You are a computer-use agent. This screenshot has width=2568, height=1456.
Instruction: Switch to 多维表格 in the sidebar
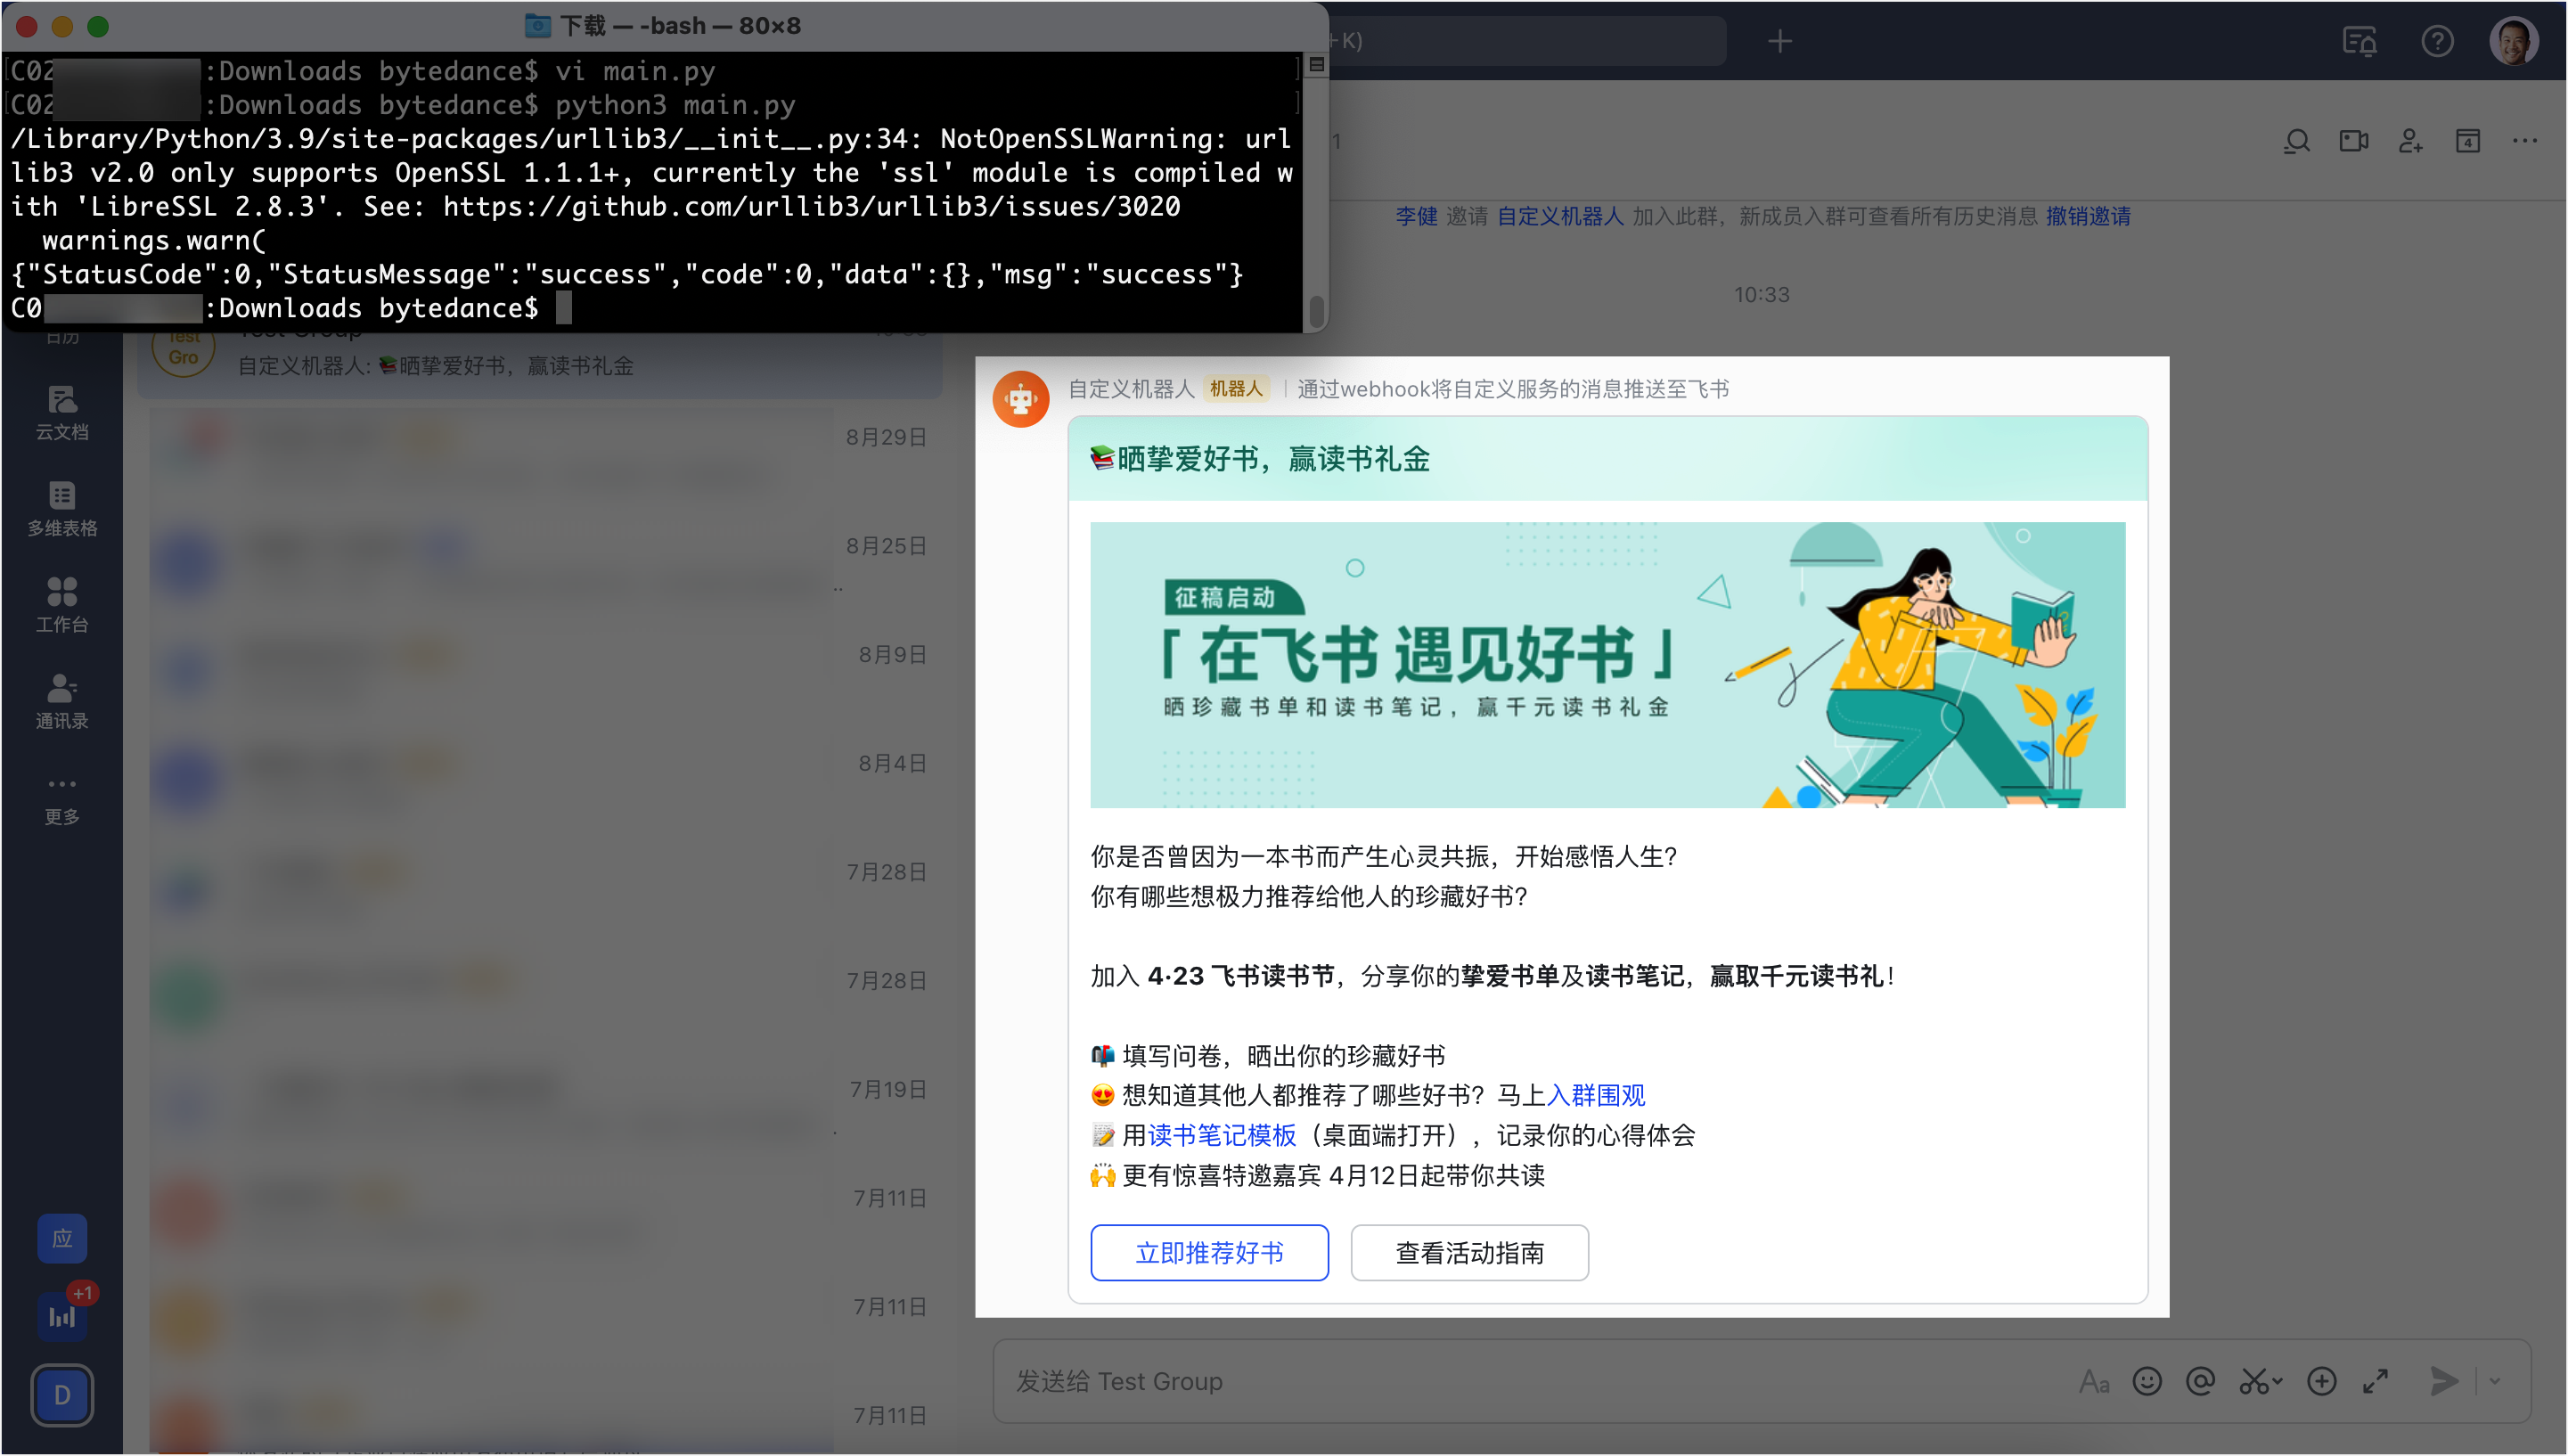pyautogui.click(x=62, y=508)
